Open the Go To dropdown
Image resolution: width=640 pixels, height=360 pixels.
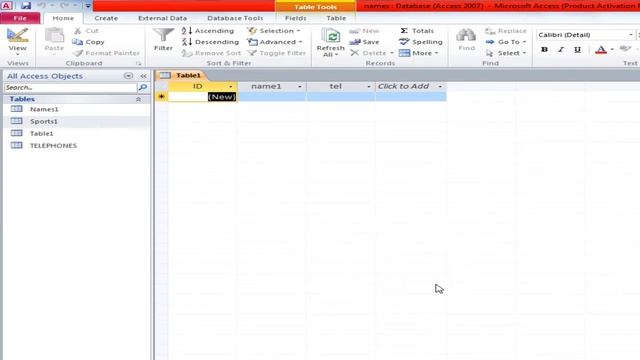pyautogui.click(x=506, y=42)
